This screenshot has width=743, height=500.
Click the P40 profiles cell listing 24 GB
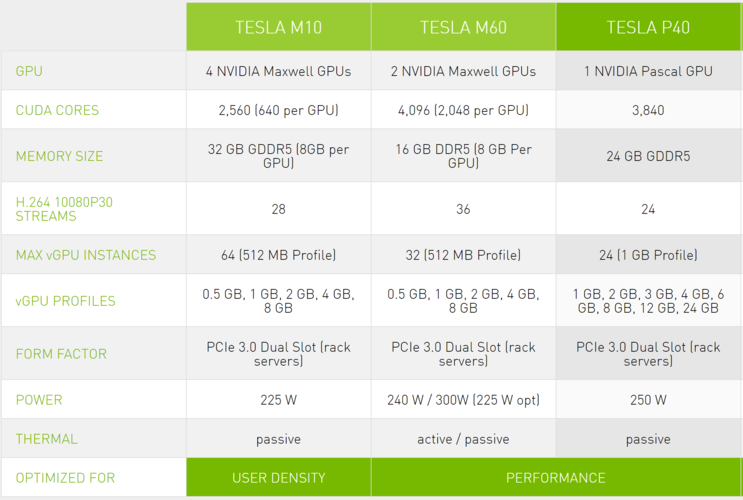coord(648,301)
